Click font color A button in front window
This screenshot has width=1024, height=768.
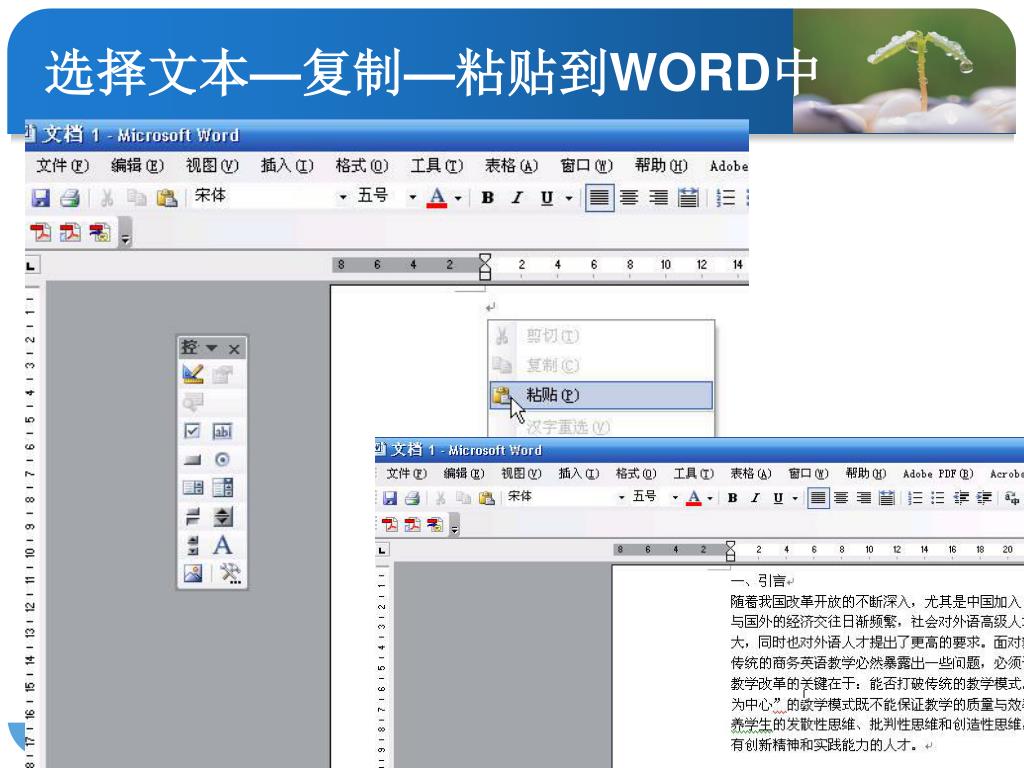(694, 498)
